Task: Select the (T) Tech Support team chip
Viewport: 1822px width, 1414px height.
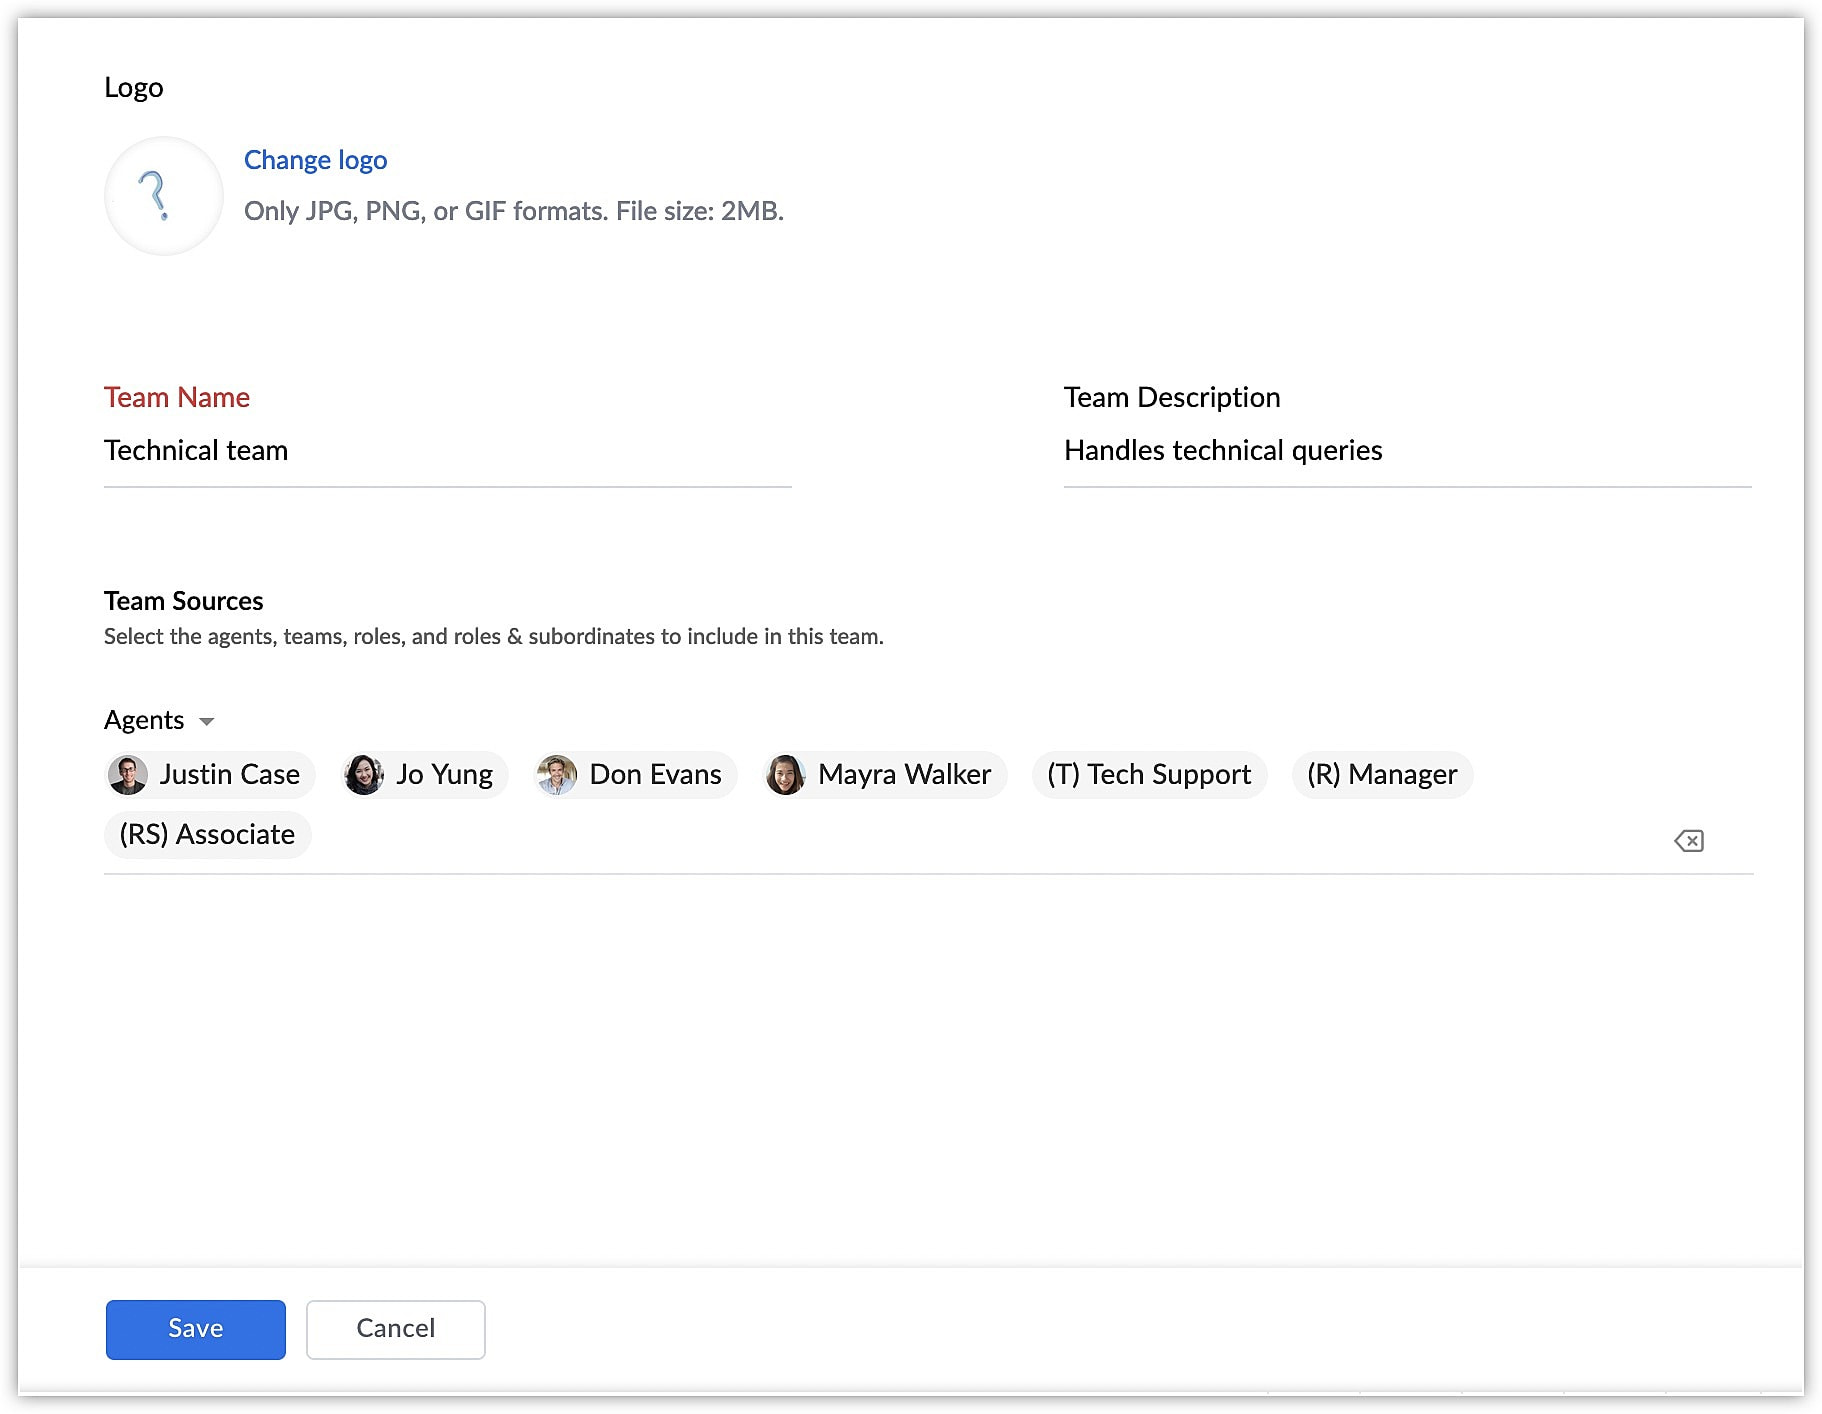Action: pyautogui.click(x=1149, y=775)
